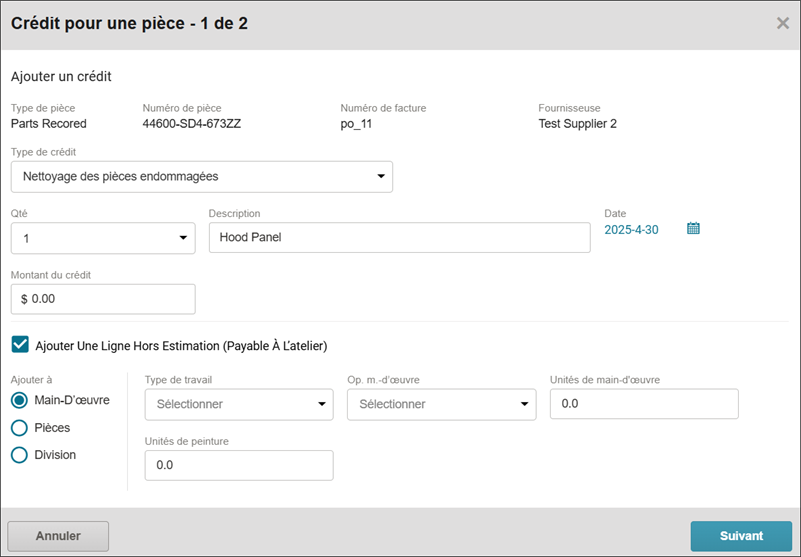Click the Annuler button
The width and height of the screenshot is (801, 557).
pos(58,536)
